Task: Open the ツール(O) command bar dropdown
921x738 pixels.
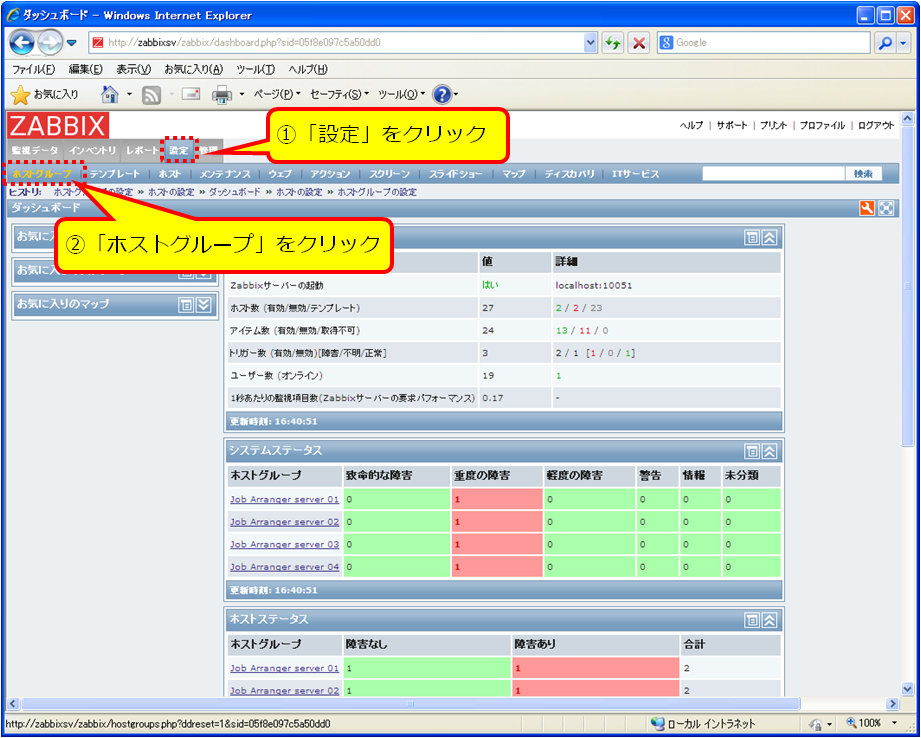Action: click(x=401, y=95)
